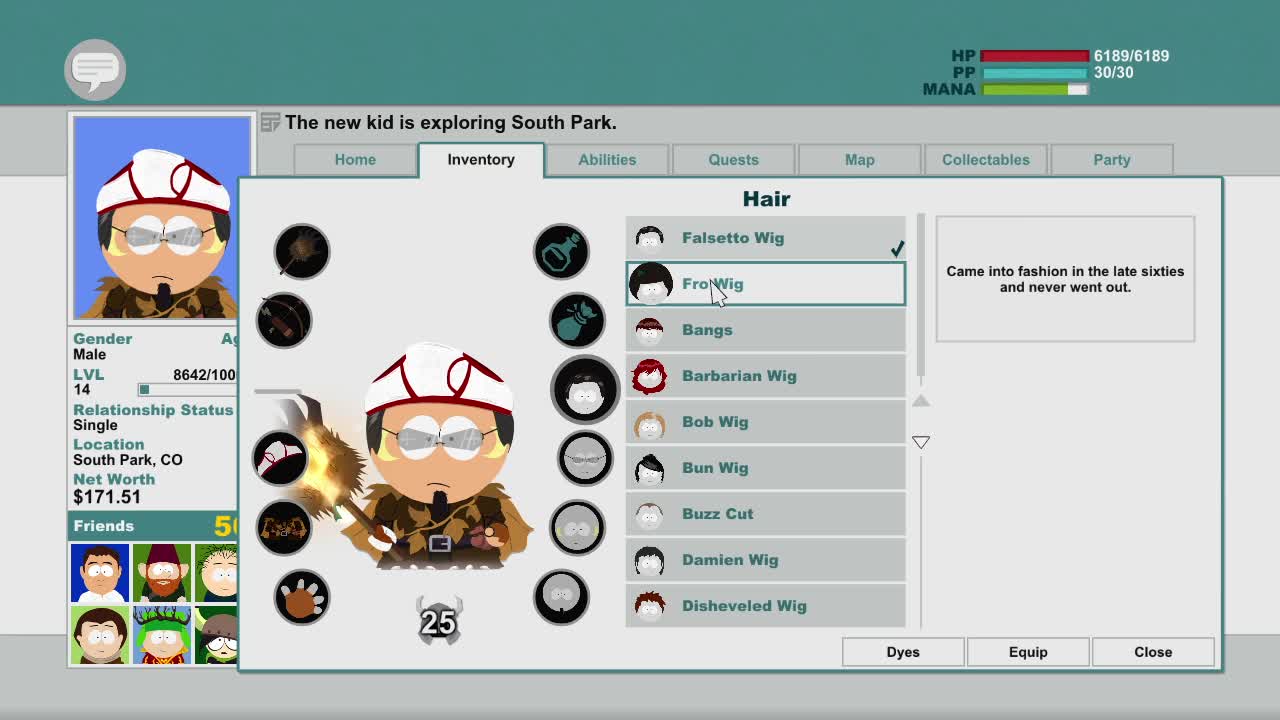
Task: Choose the Bun Wig hair option
Action: 766,468
